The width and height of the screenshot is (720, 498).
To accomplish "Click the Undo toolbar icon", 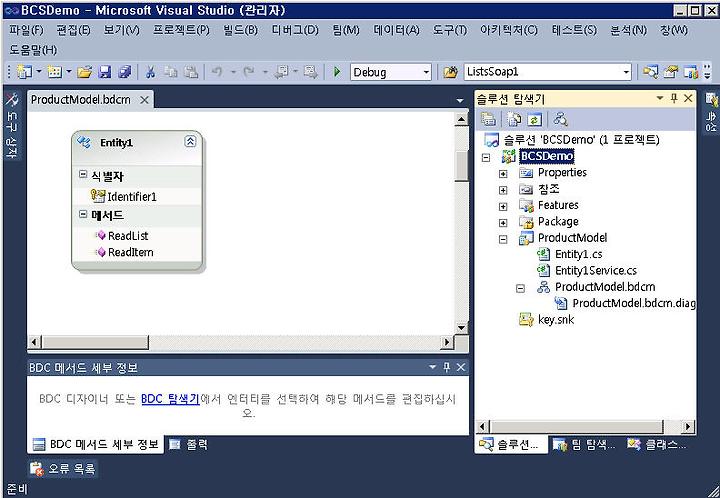I will pyautogui.click(x=217, y=72).
